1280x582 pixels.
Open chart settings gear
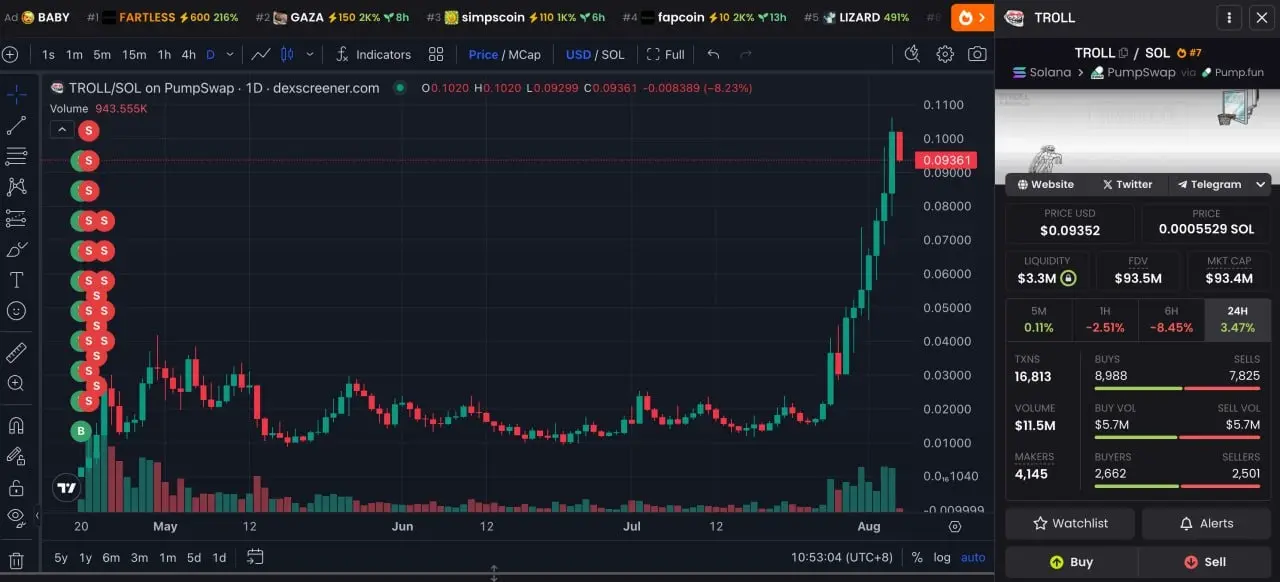click(x=945, y=54)
